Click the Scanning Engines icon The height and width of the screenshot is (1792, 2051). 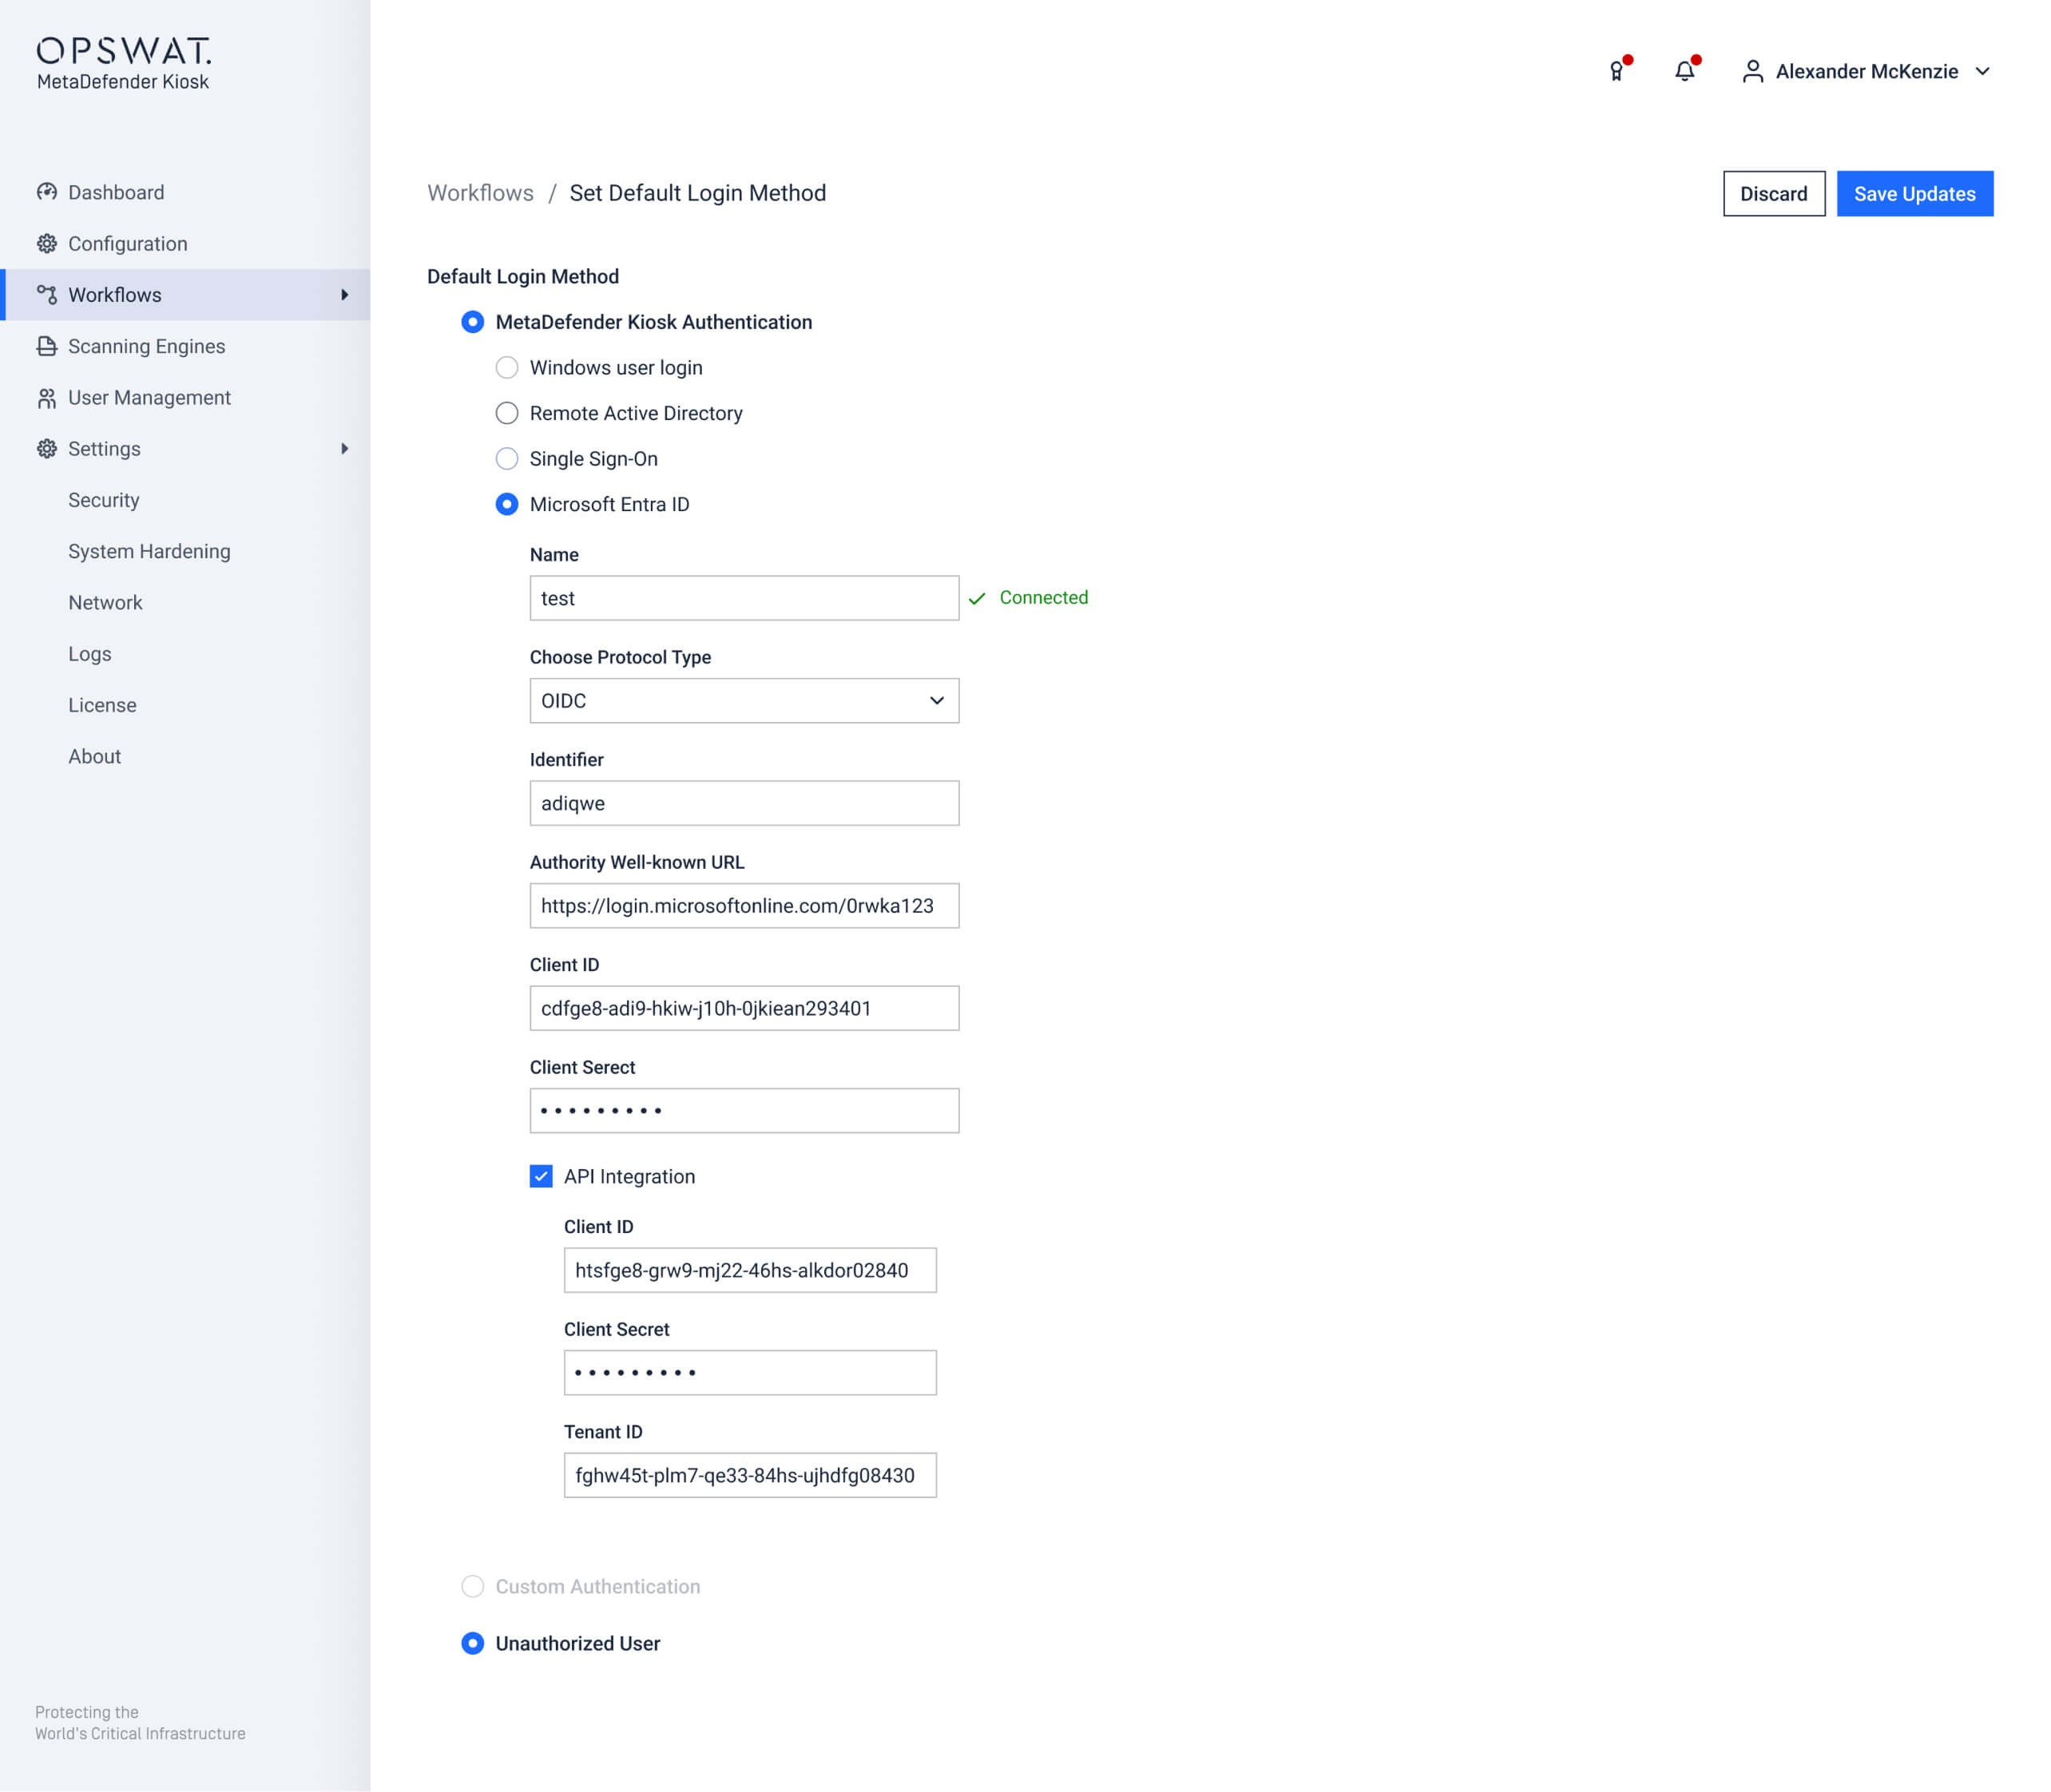47,346
